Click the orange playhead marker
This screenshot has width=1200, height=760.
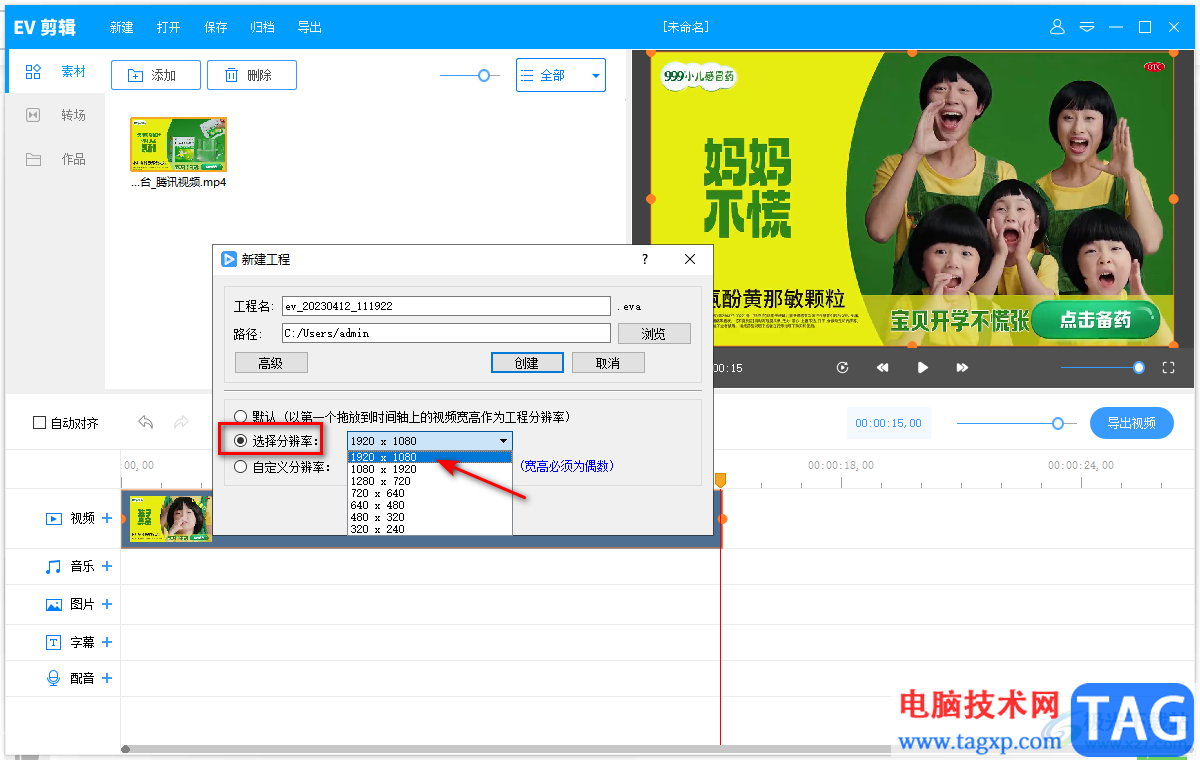pyautogui.click(x=720, y=480)
